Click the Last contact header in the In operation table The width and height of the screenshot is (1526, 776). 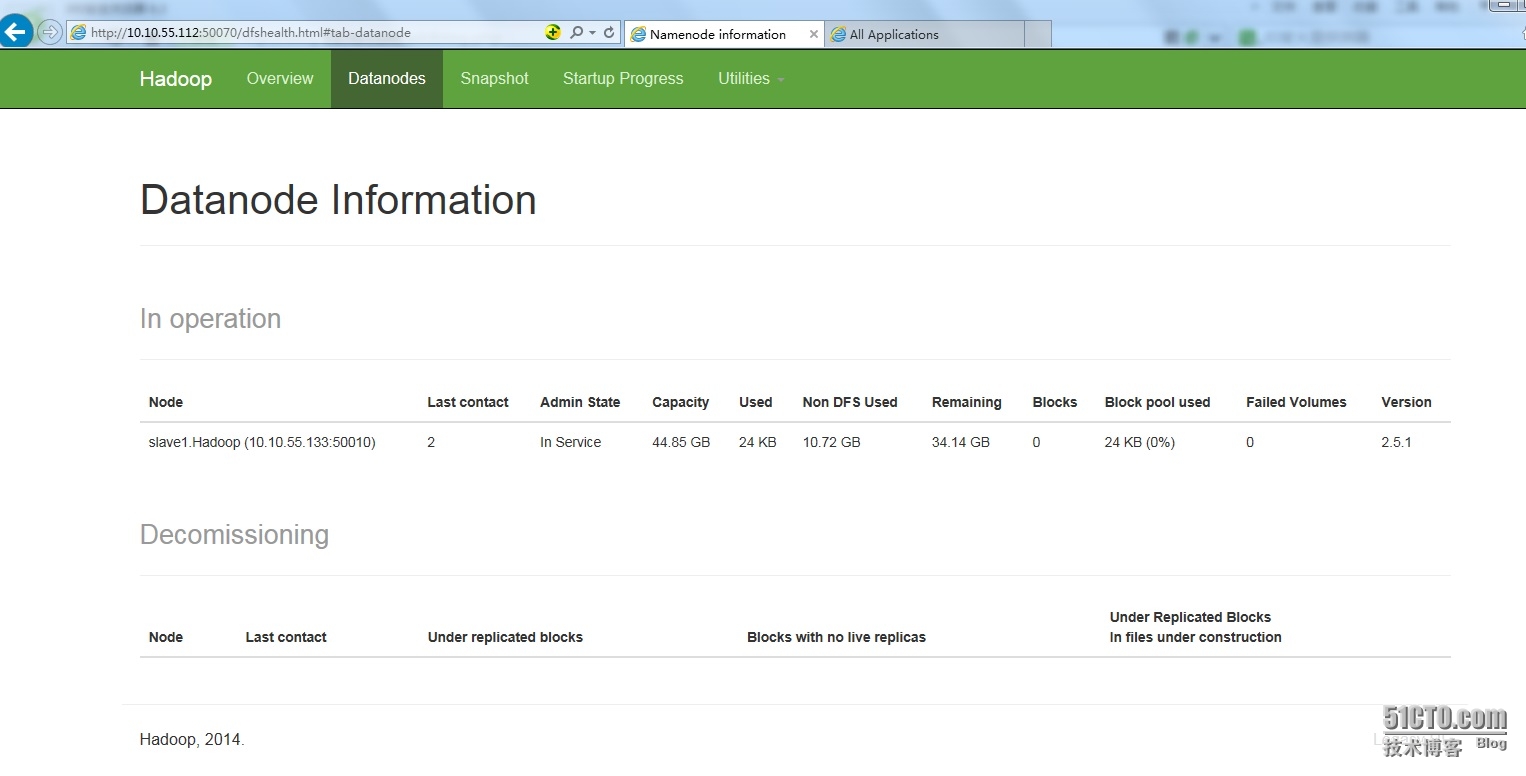click(x=468, y=402)
